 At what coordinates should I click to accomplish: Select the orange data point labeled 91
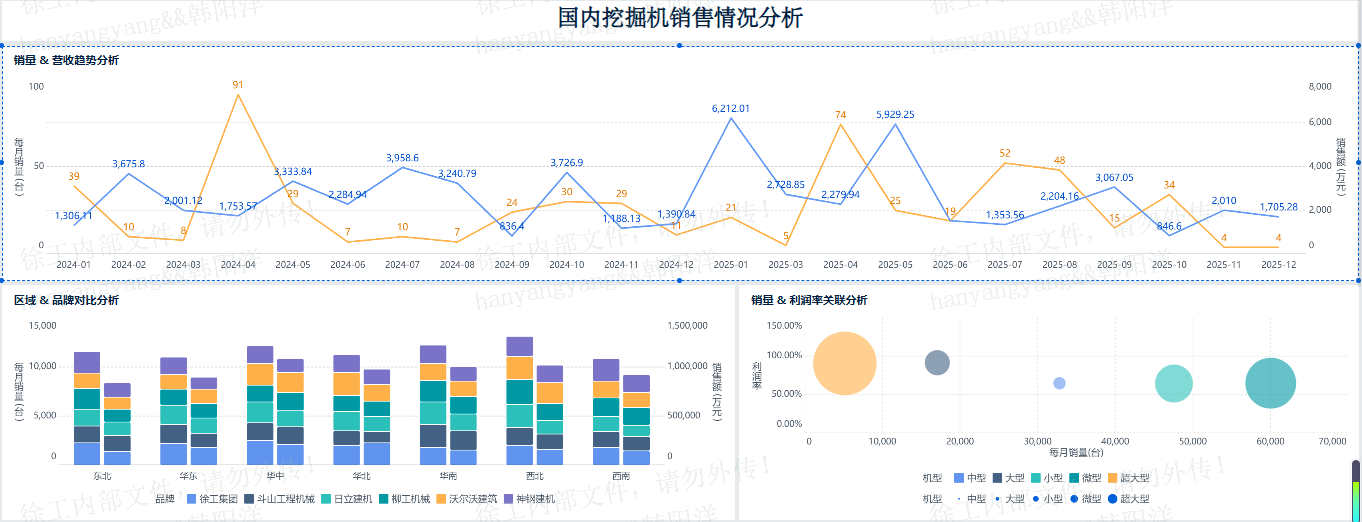[238, 95]
